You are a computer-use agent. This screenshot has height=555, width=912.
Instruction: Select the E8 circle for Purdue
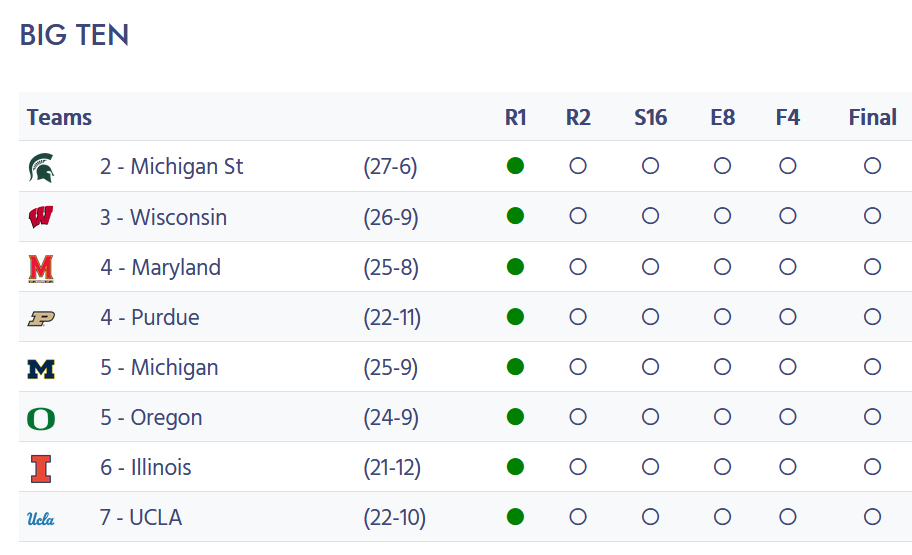(722, 316)
